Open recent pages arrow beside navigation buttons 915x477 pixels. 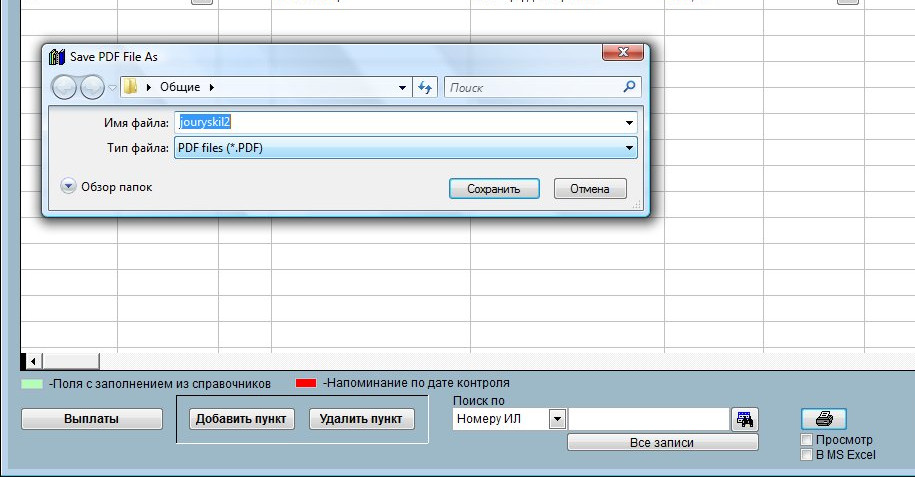[x=113, y=88]
